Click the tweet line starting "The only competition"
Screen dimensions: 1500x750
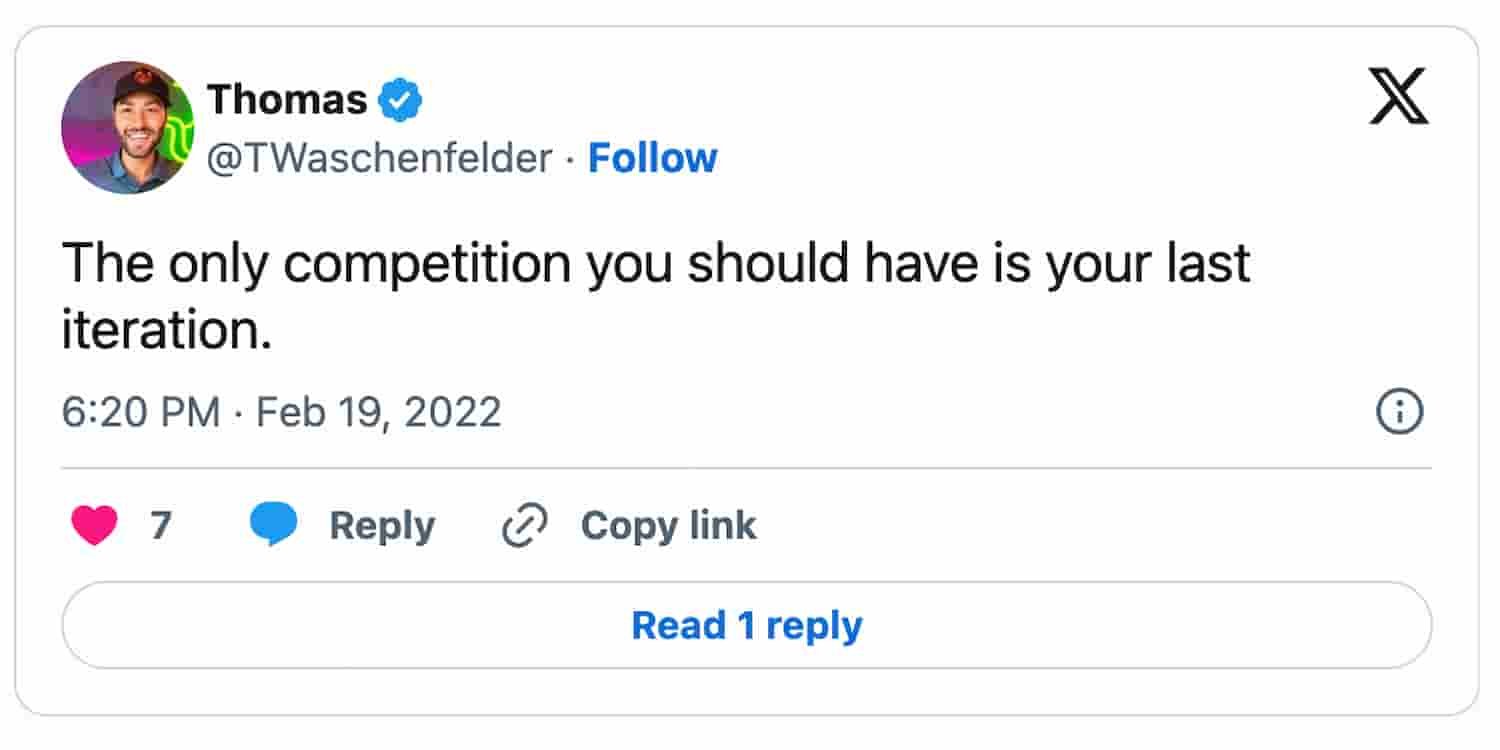(656, 264)
